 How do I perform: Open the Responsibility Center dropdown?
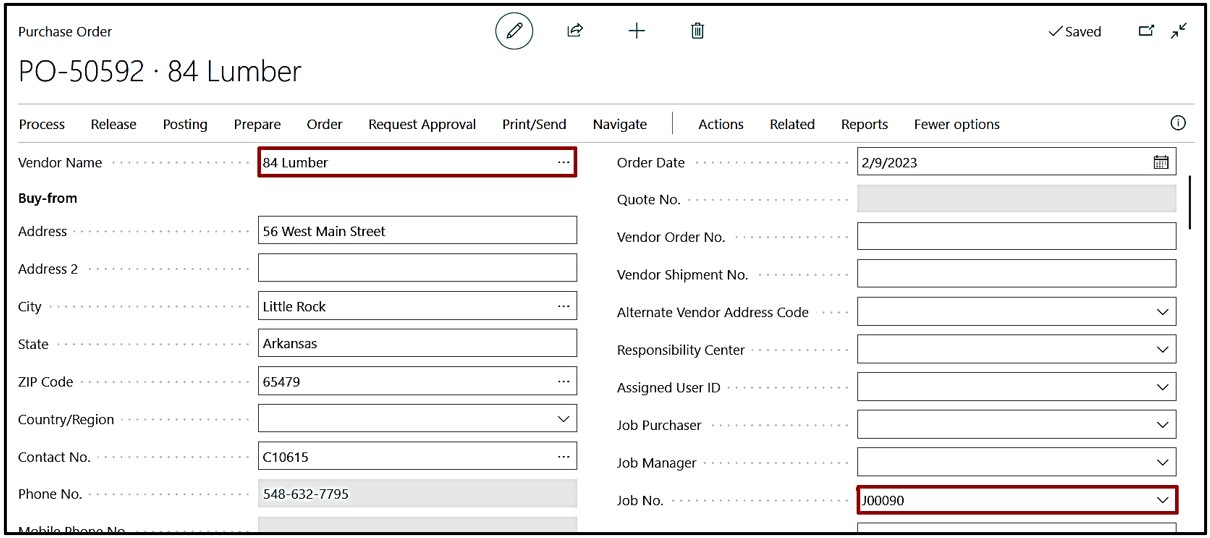(1162, 350)
